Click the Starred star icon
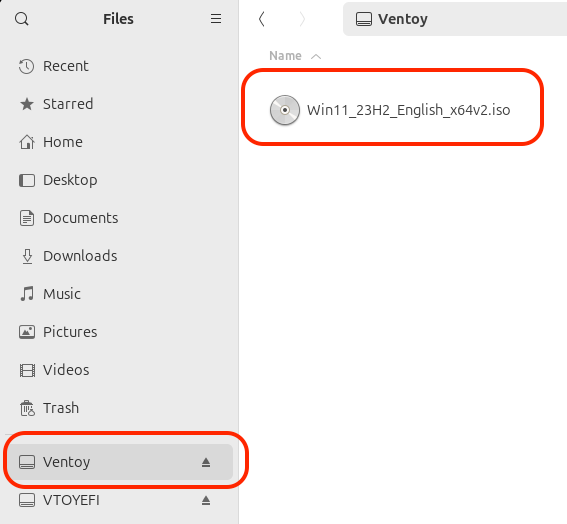Screen dimensions: 567x524 (27, 104)
